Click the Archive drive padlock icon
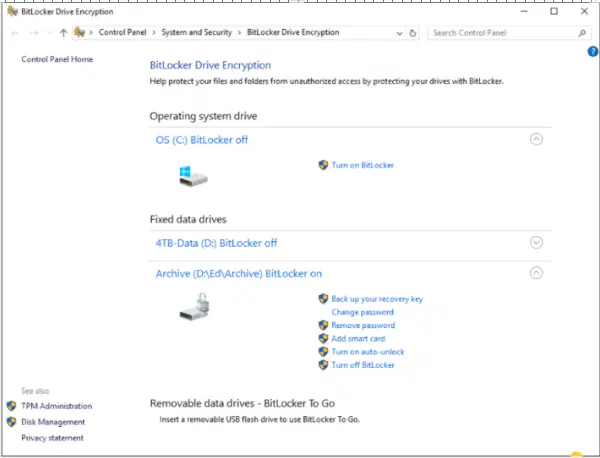600x458 pixels. click(x=195, y=306)
